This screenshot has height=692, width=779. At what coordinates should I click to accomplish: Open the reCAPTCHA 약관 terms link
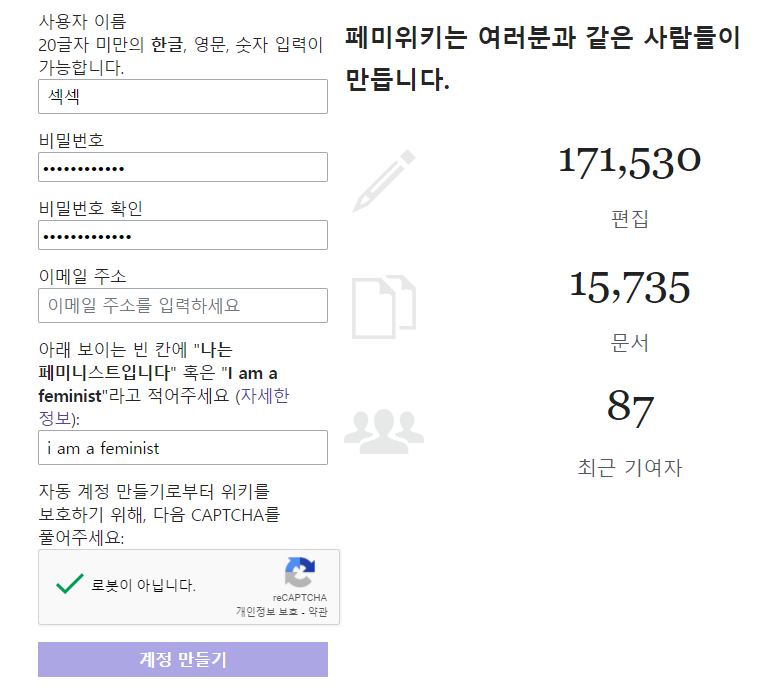pyautogui.click(x=316, y=611)
